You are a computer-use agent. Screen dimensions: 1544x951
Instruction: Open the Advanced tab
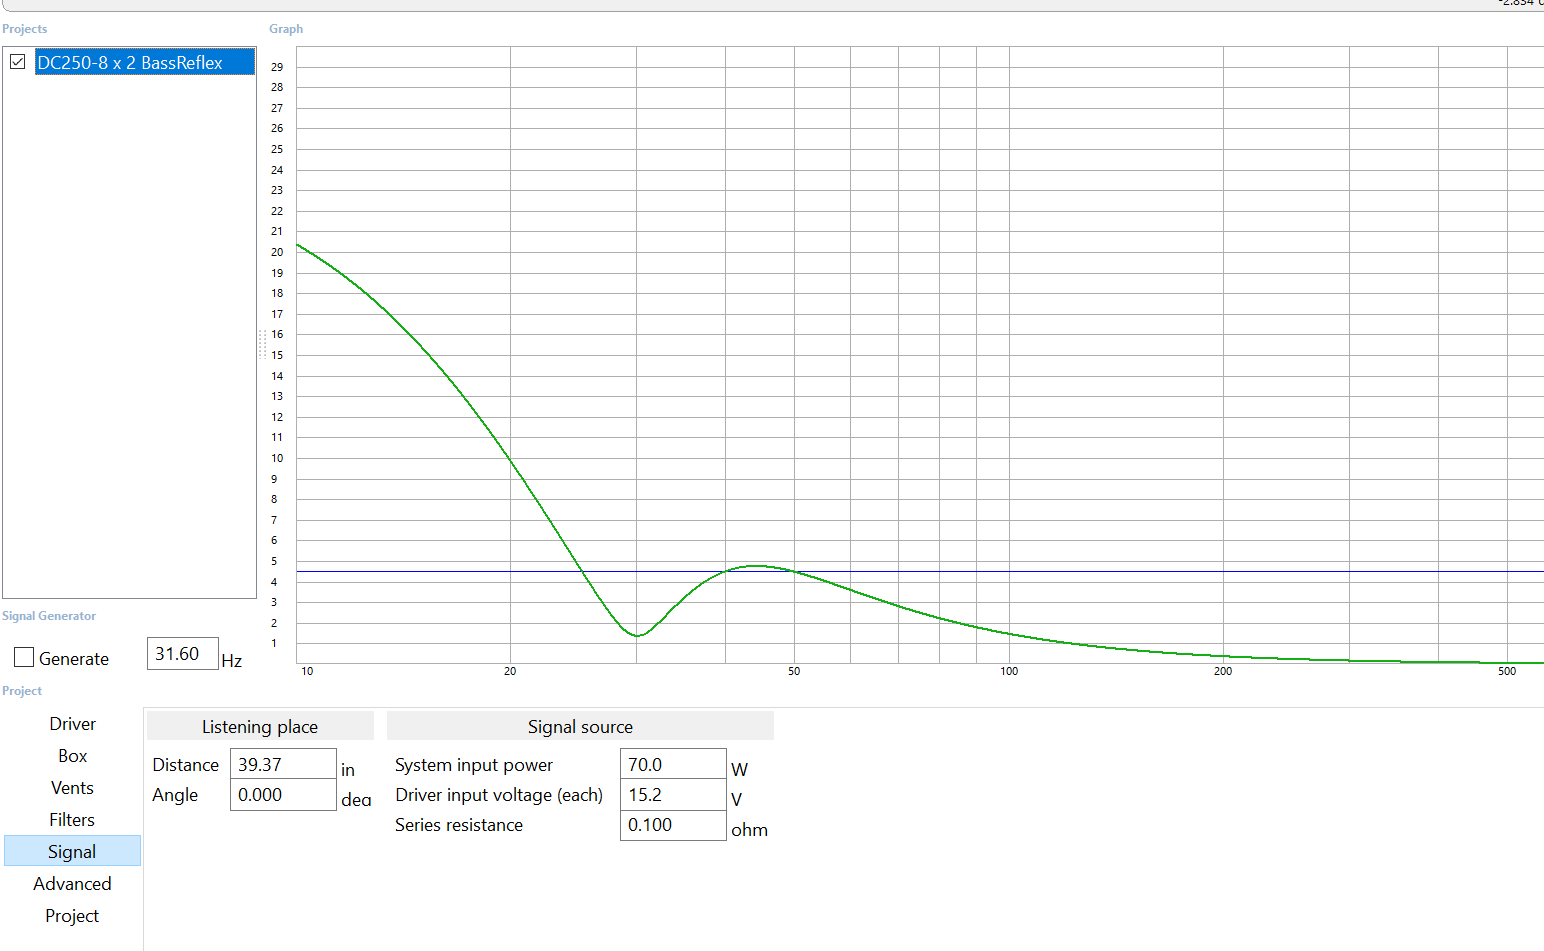(x=72, y=884)
